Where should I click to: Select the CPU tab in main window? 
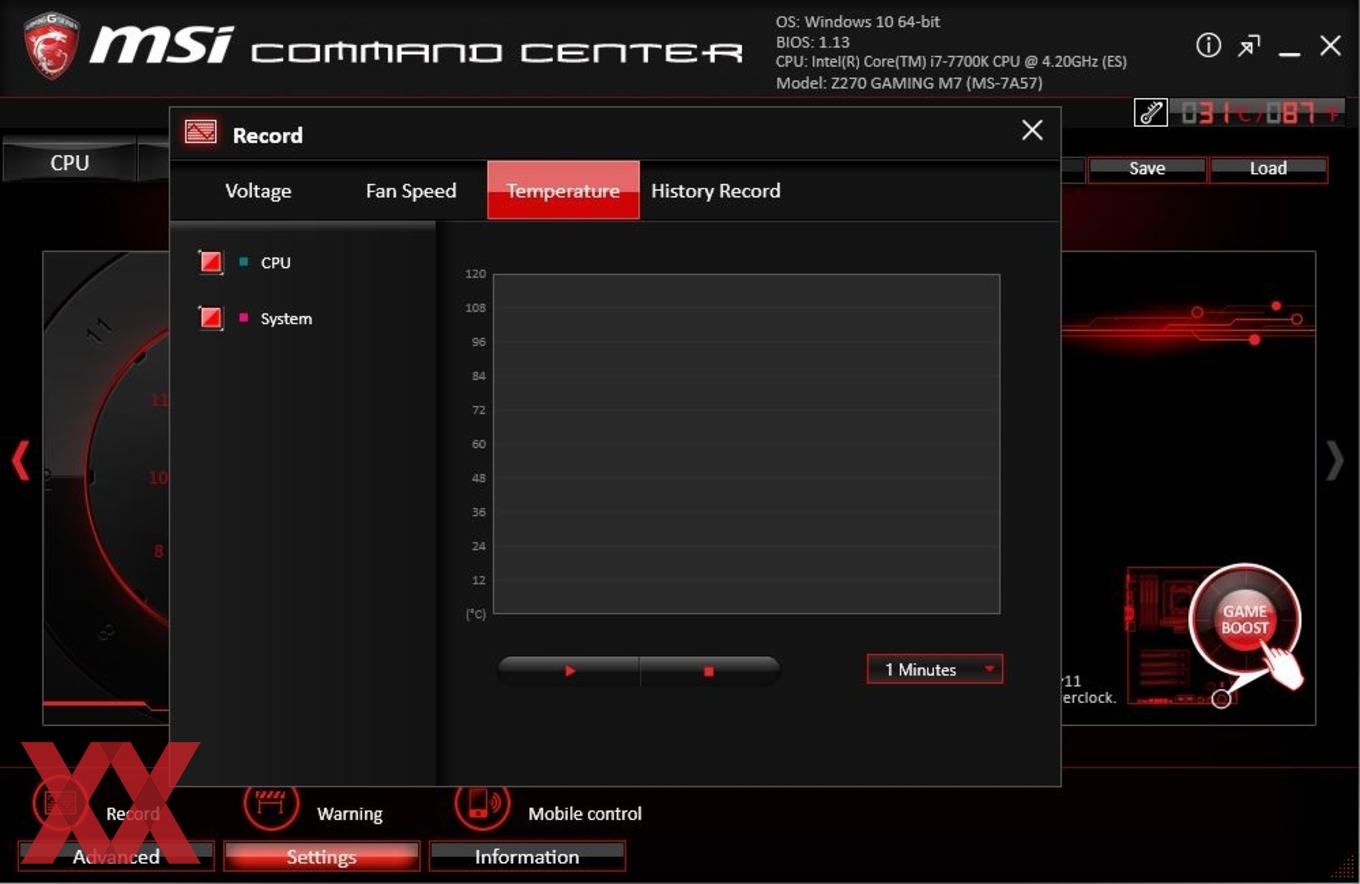pyautogui.click(x=69, y=162)
